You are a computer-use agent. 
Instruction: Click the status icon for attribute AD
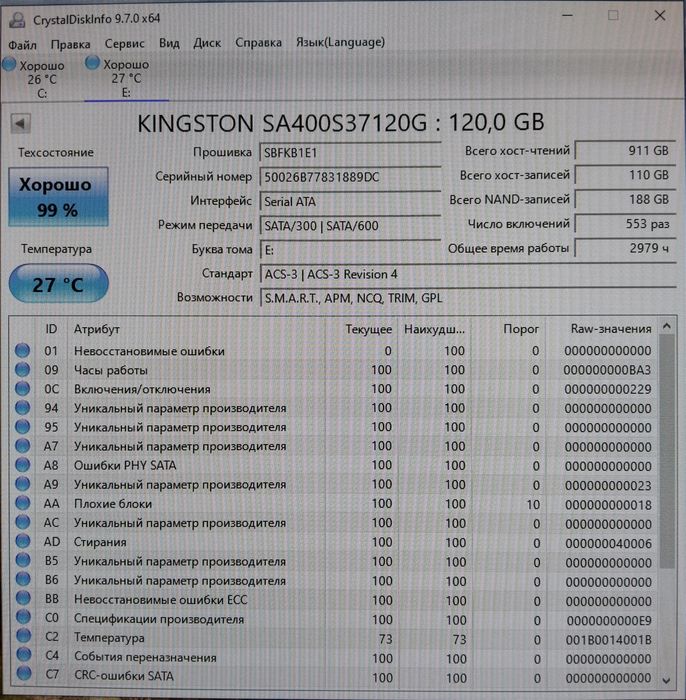23,542
